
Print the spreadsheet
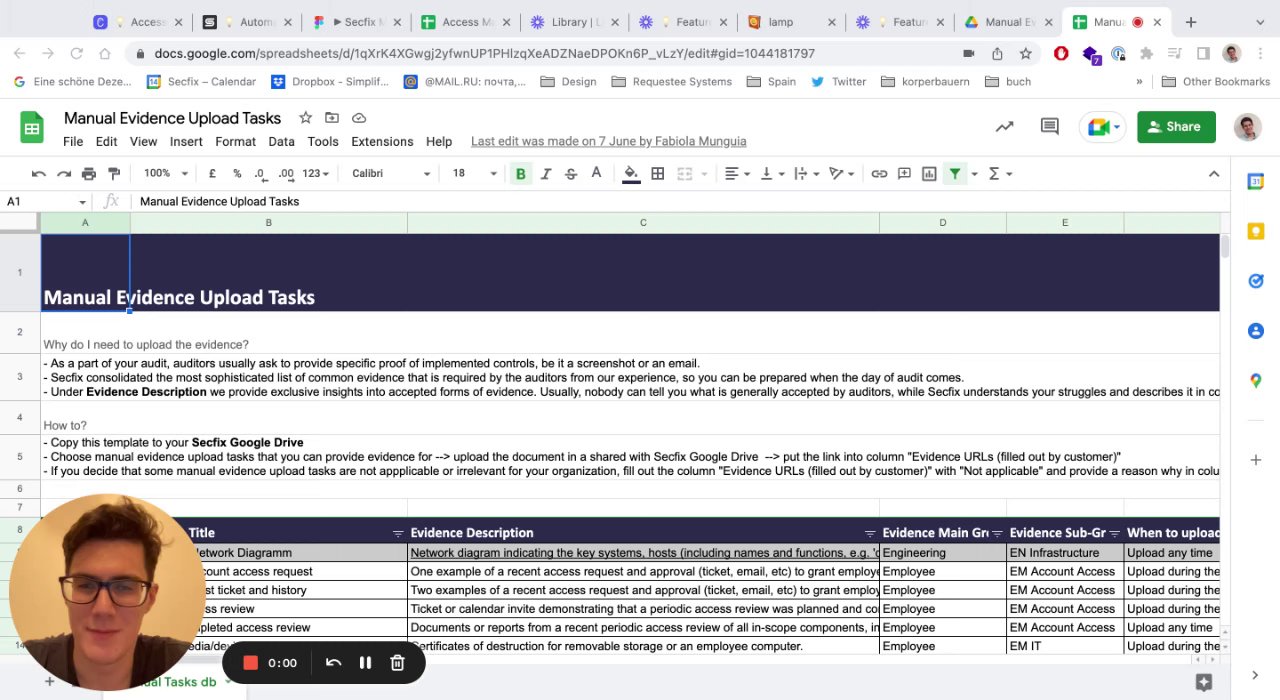pos(89,174)
